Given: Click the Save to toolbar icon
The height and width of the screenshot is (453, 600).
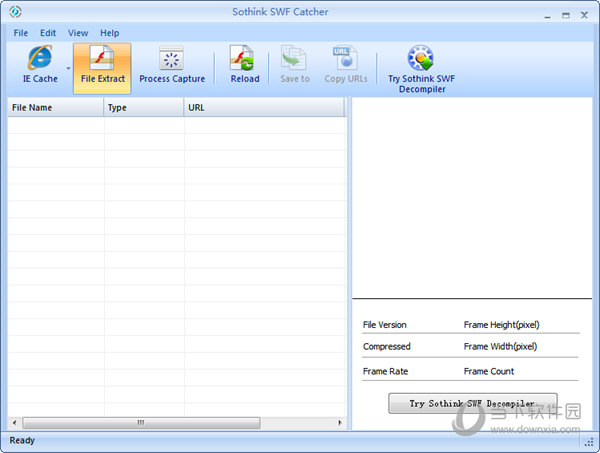Looking at the screenshot, I should pos(294,64).
